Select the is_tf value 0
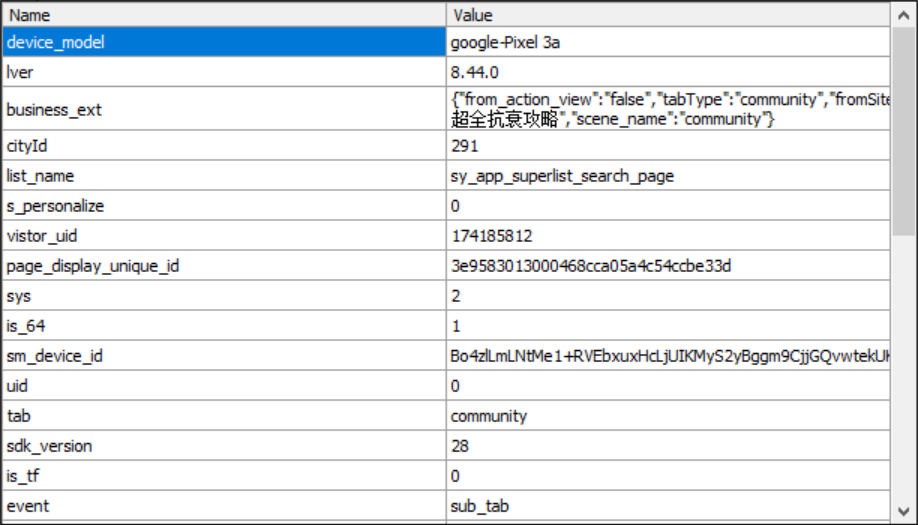This screenshot has width=918, height=525. 668,476
